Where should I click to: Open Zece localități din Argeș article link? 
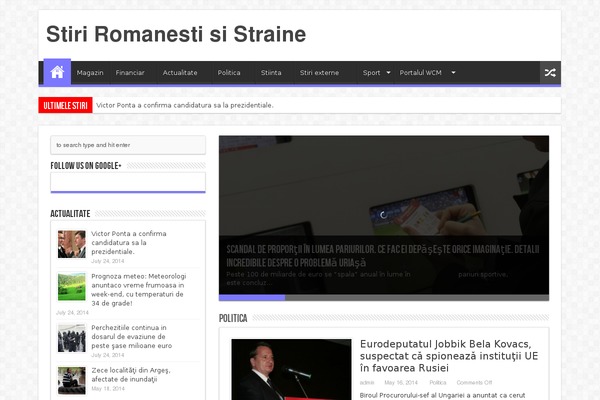coord(130,375)
